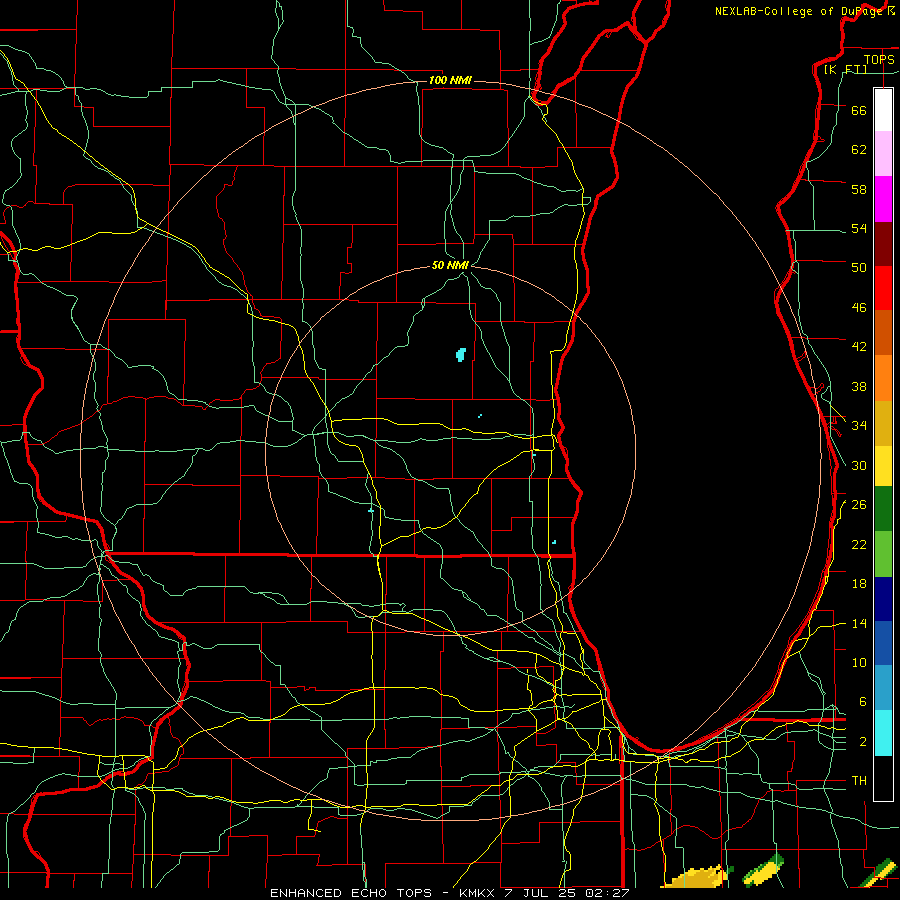The height and width of the screenshot is (900, 900).
Task: Click the light pink legend swatch
Action: [883, 153]
